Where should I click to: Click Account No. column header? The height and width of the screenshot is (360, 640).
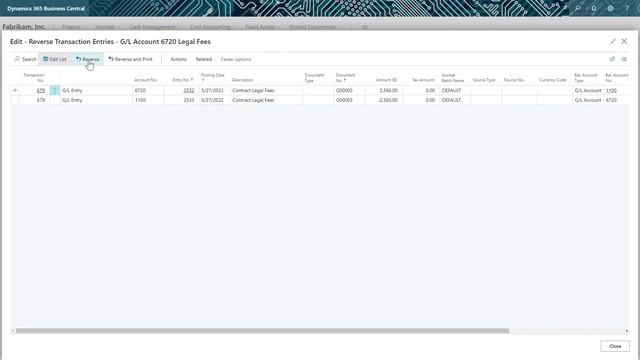[x=146, y=80]
